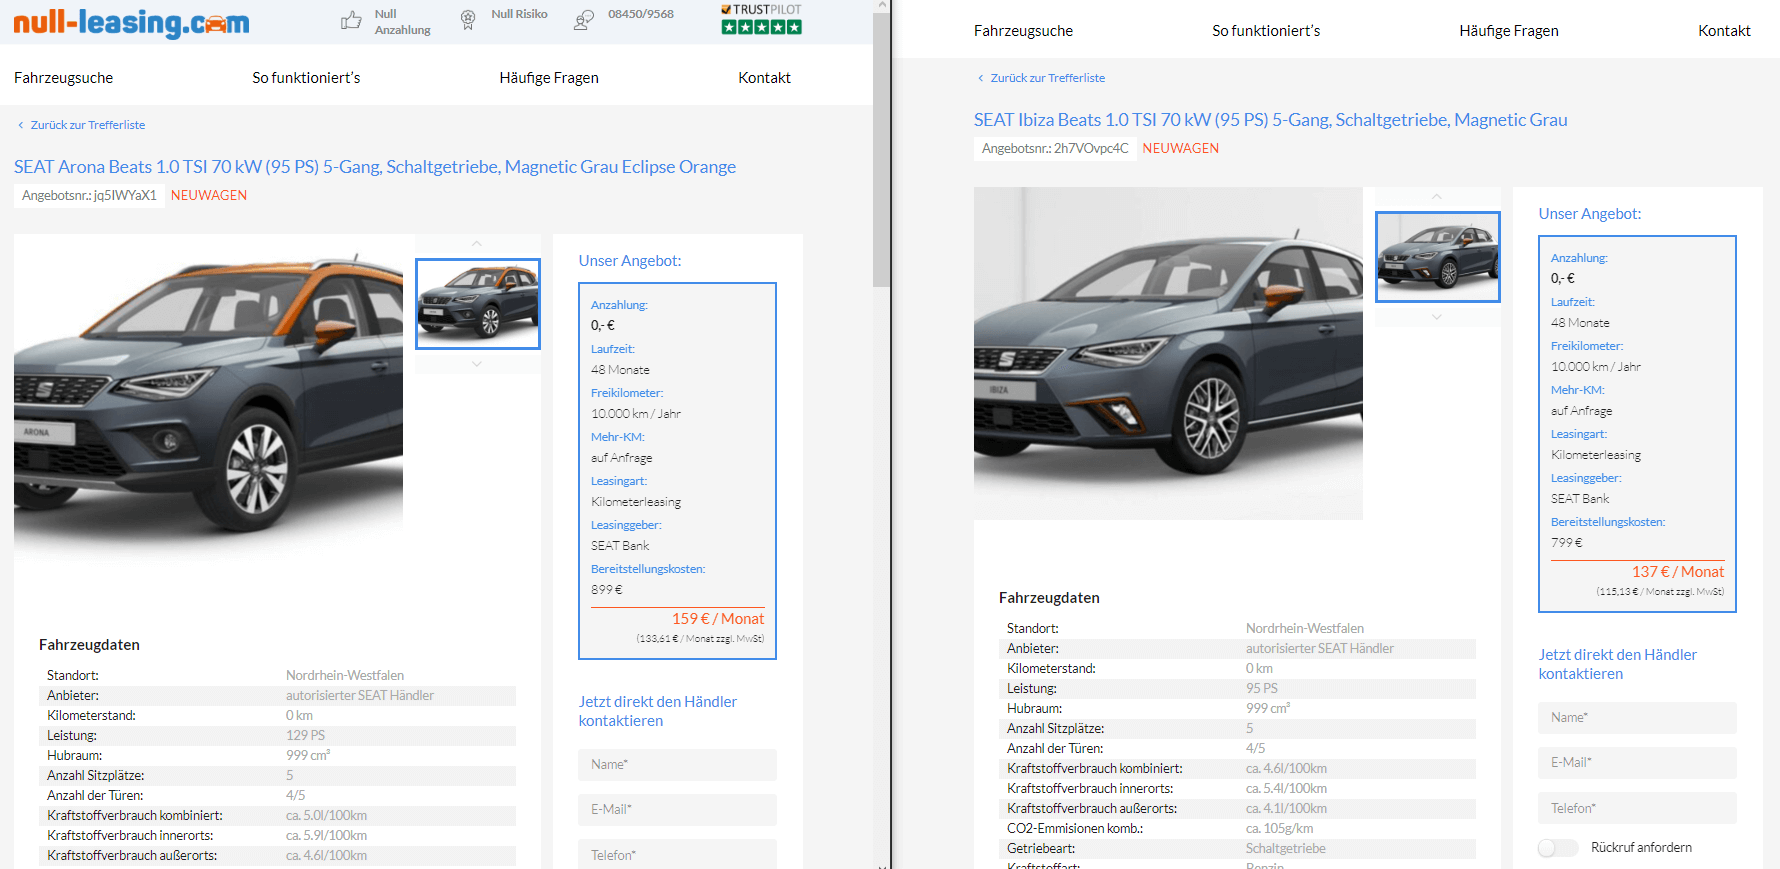Click the phone number 08450/9568
The height and width of the screenshot is (869, 1780).
[641, 14]
